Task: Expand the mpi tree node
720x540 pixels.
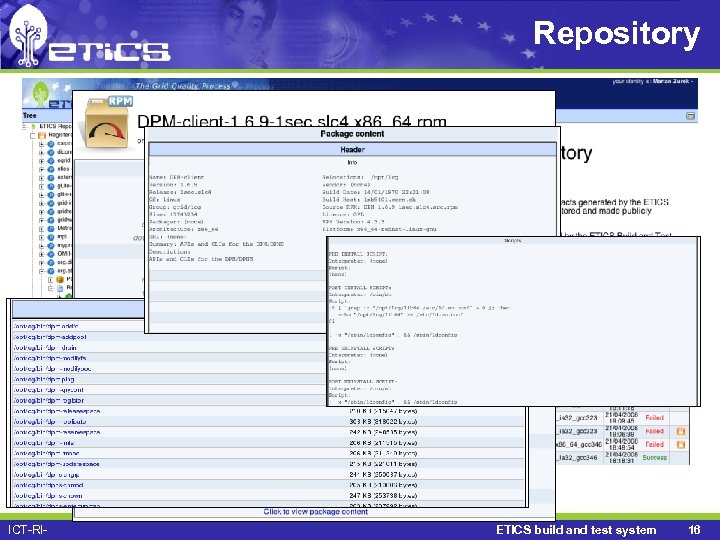Action: tap(42, 237)
